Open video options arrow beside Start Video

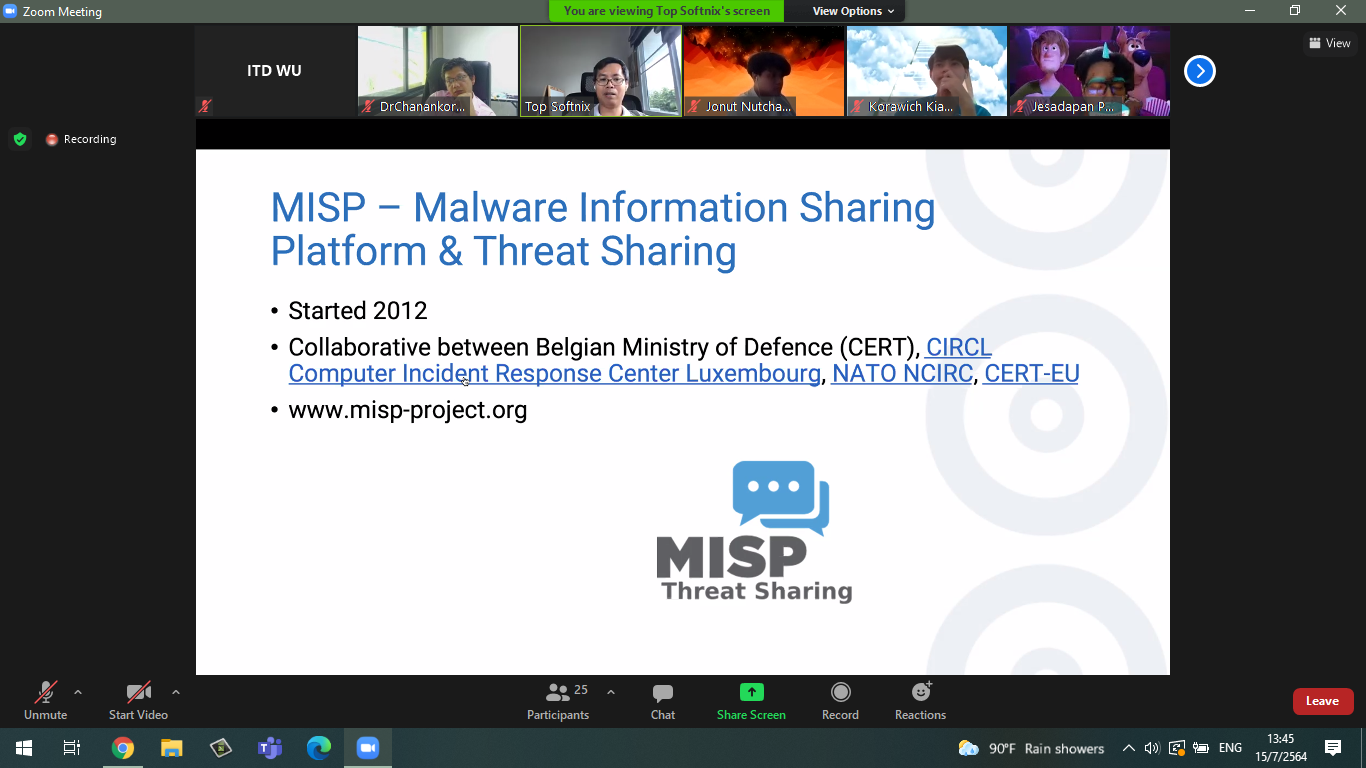pyautogui.click(x=176, y=692)
